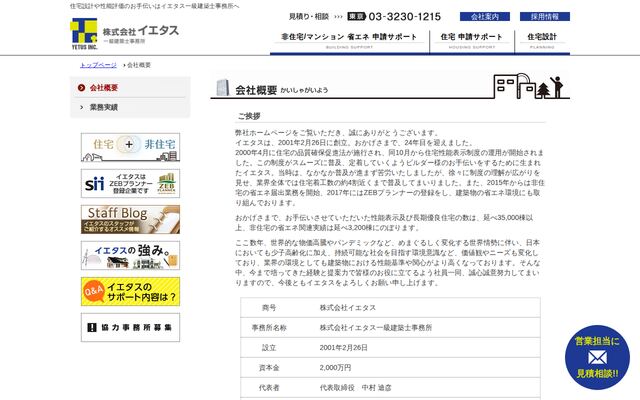Click the 代表者 table cell
Image resolution: width=640 pixels, height=400 pixels.
coord(269,388)
